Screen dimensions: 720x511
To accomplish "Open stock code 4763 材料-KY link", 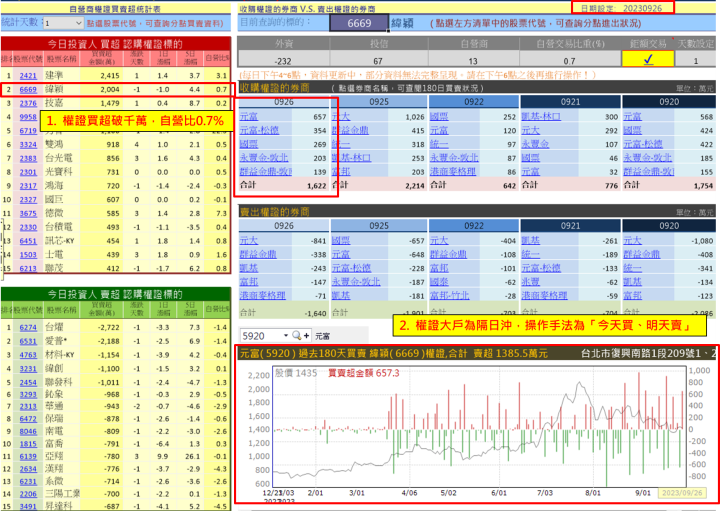I will click(x=28, y=354).
